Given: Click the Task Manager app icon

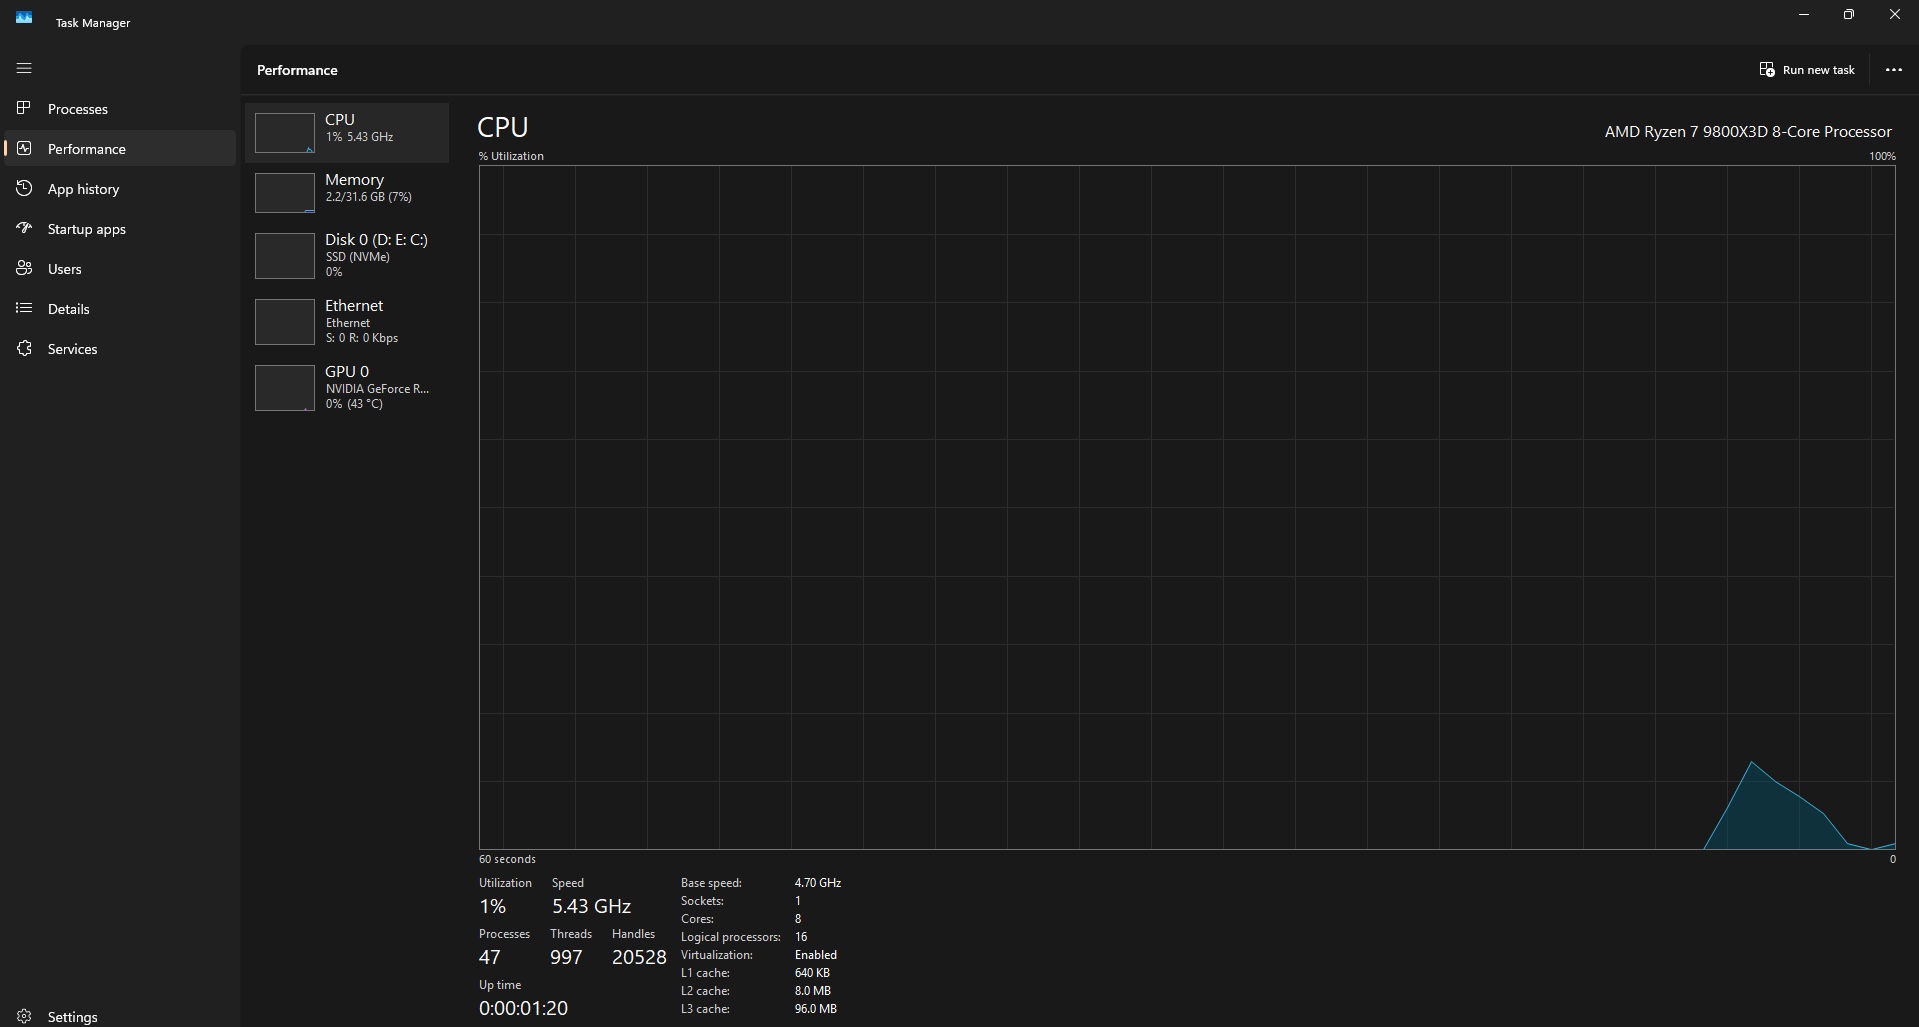Looking at the screenshot, I should pos(24,17).
